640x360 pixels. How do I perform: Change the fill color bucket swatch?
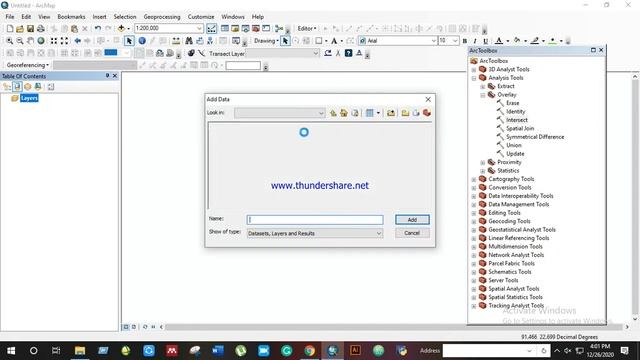coord(517,41)
